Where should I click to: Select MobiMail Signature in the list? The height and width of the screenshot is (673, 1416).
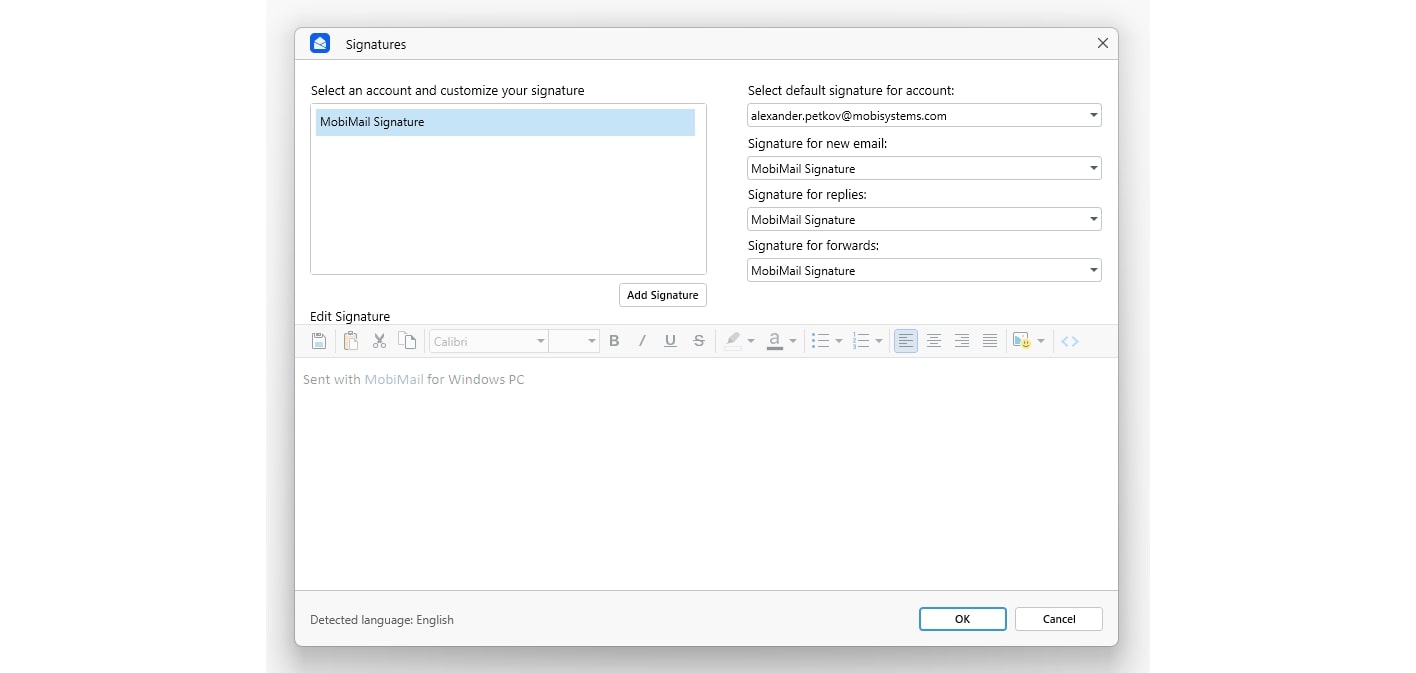pos(505,122)
